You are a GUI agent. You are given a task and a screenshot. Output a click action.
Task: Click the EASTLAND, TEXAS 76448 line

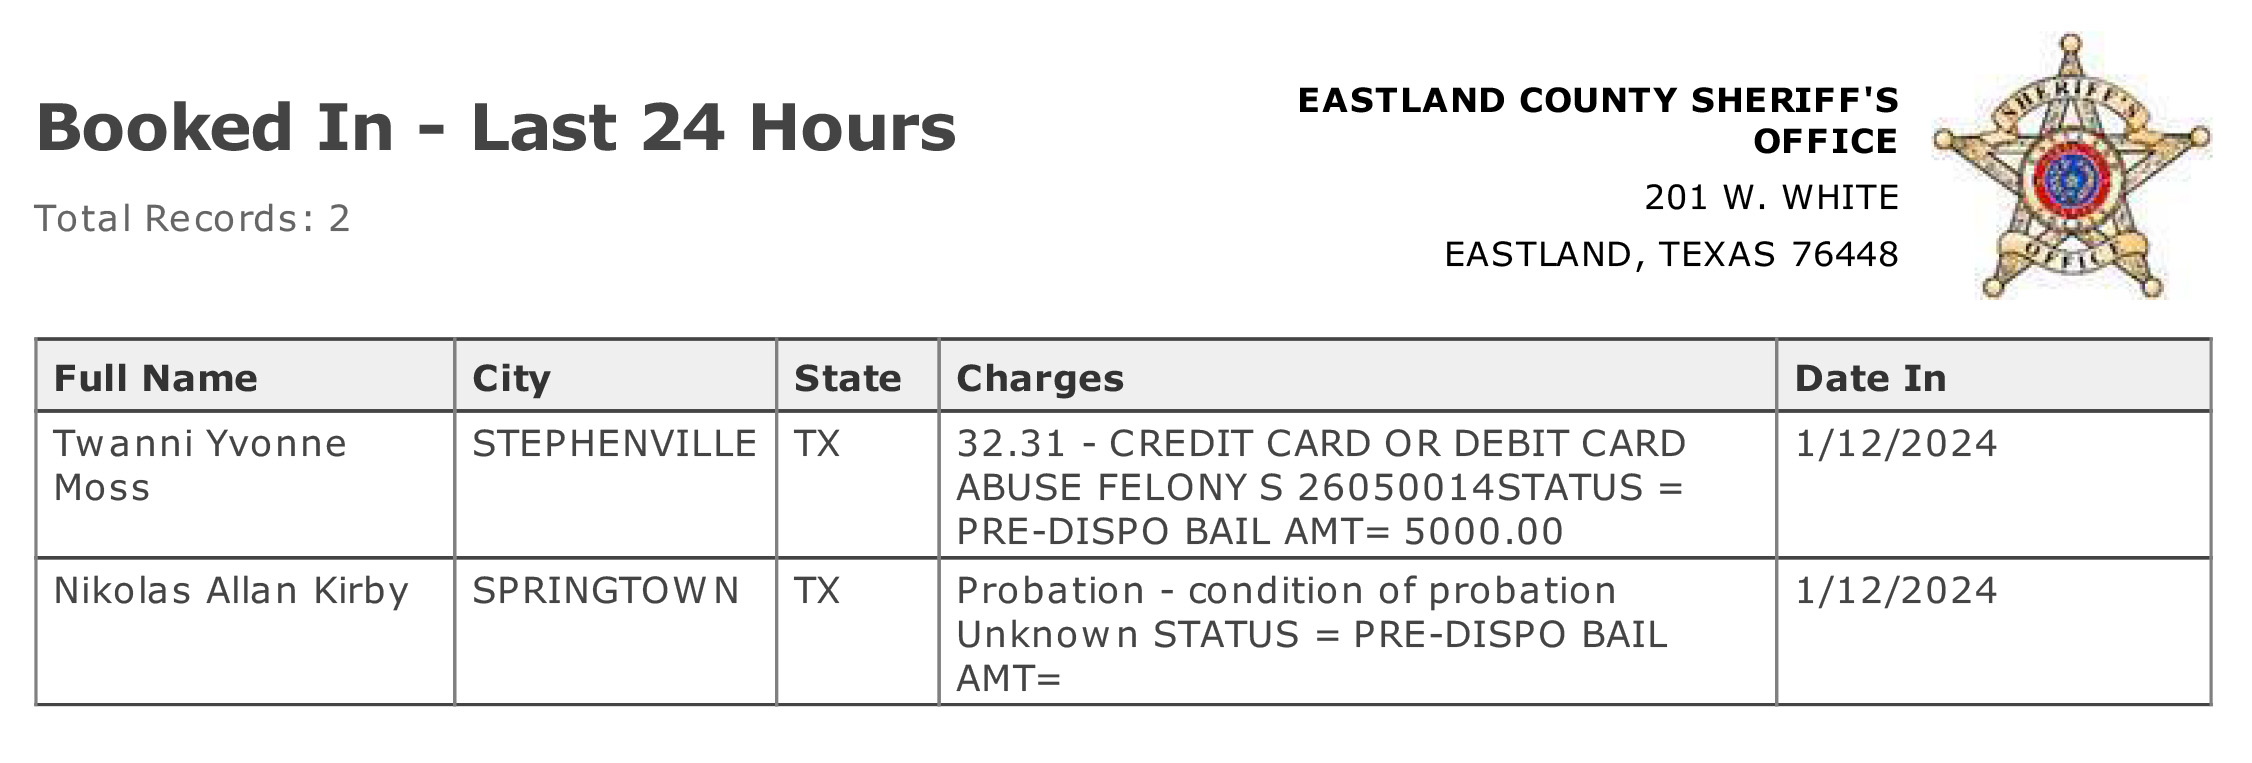pyautogui.click(x=1671, y=254)
